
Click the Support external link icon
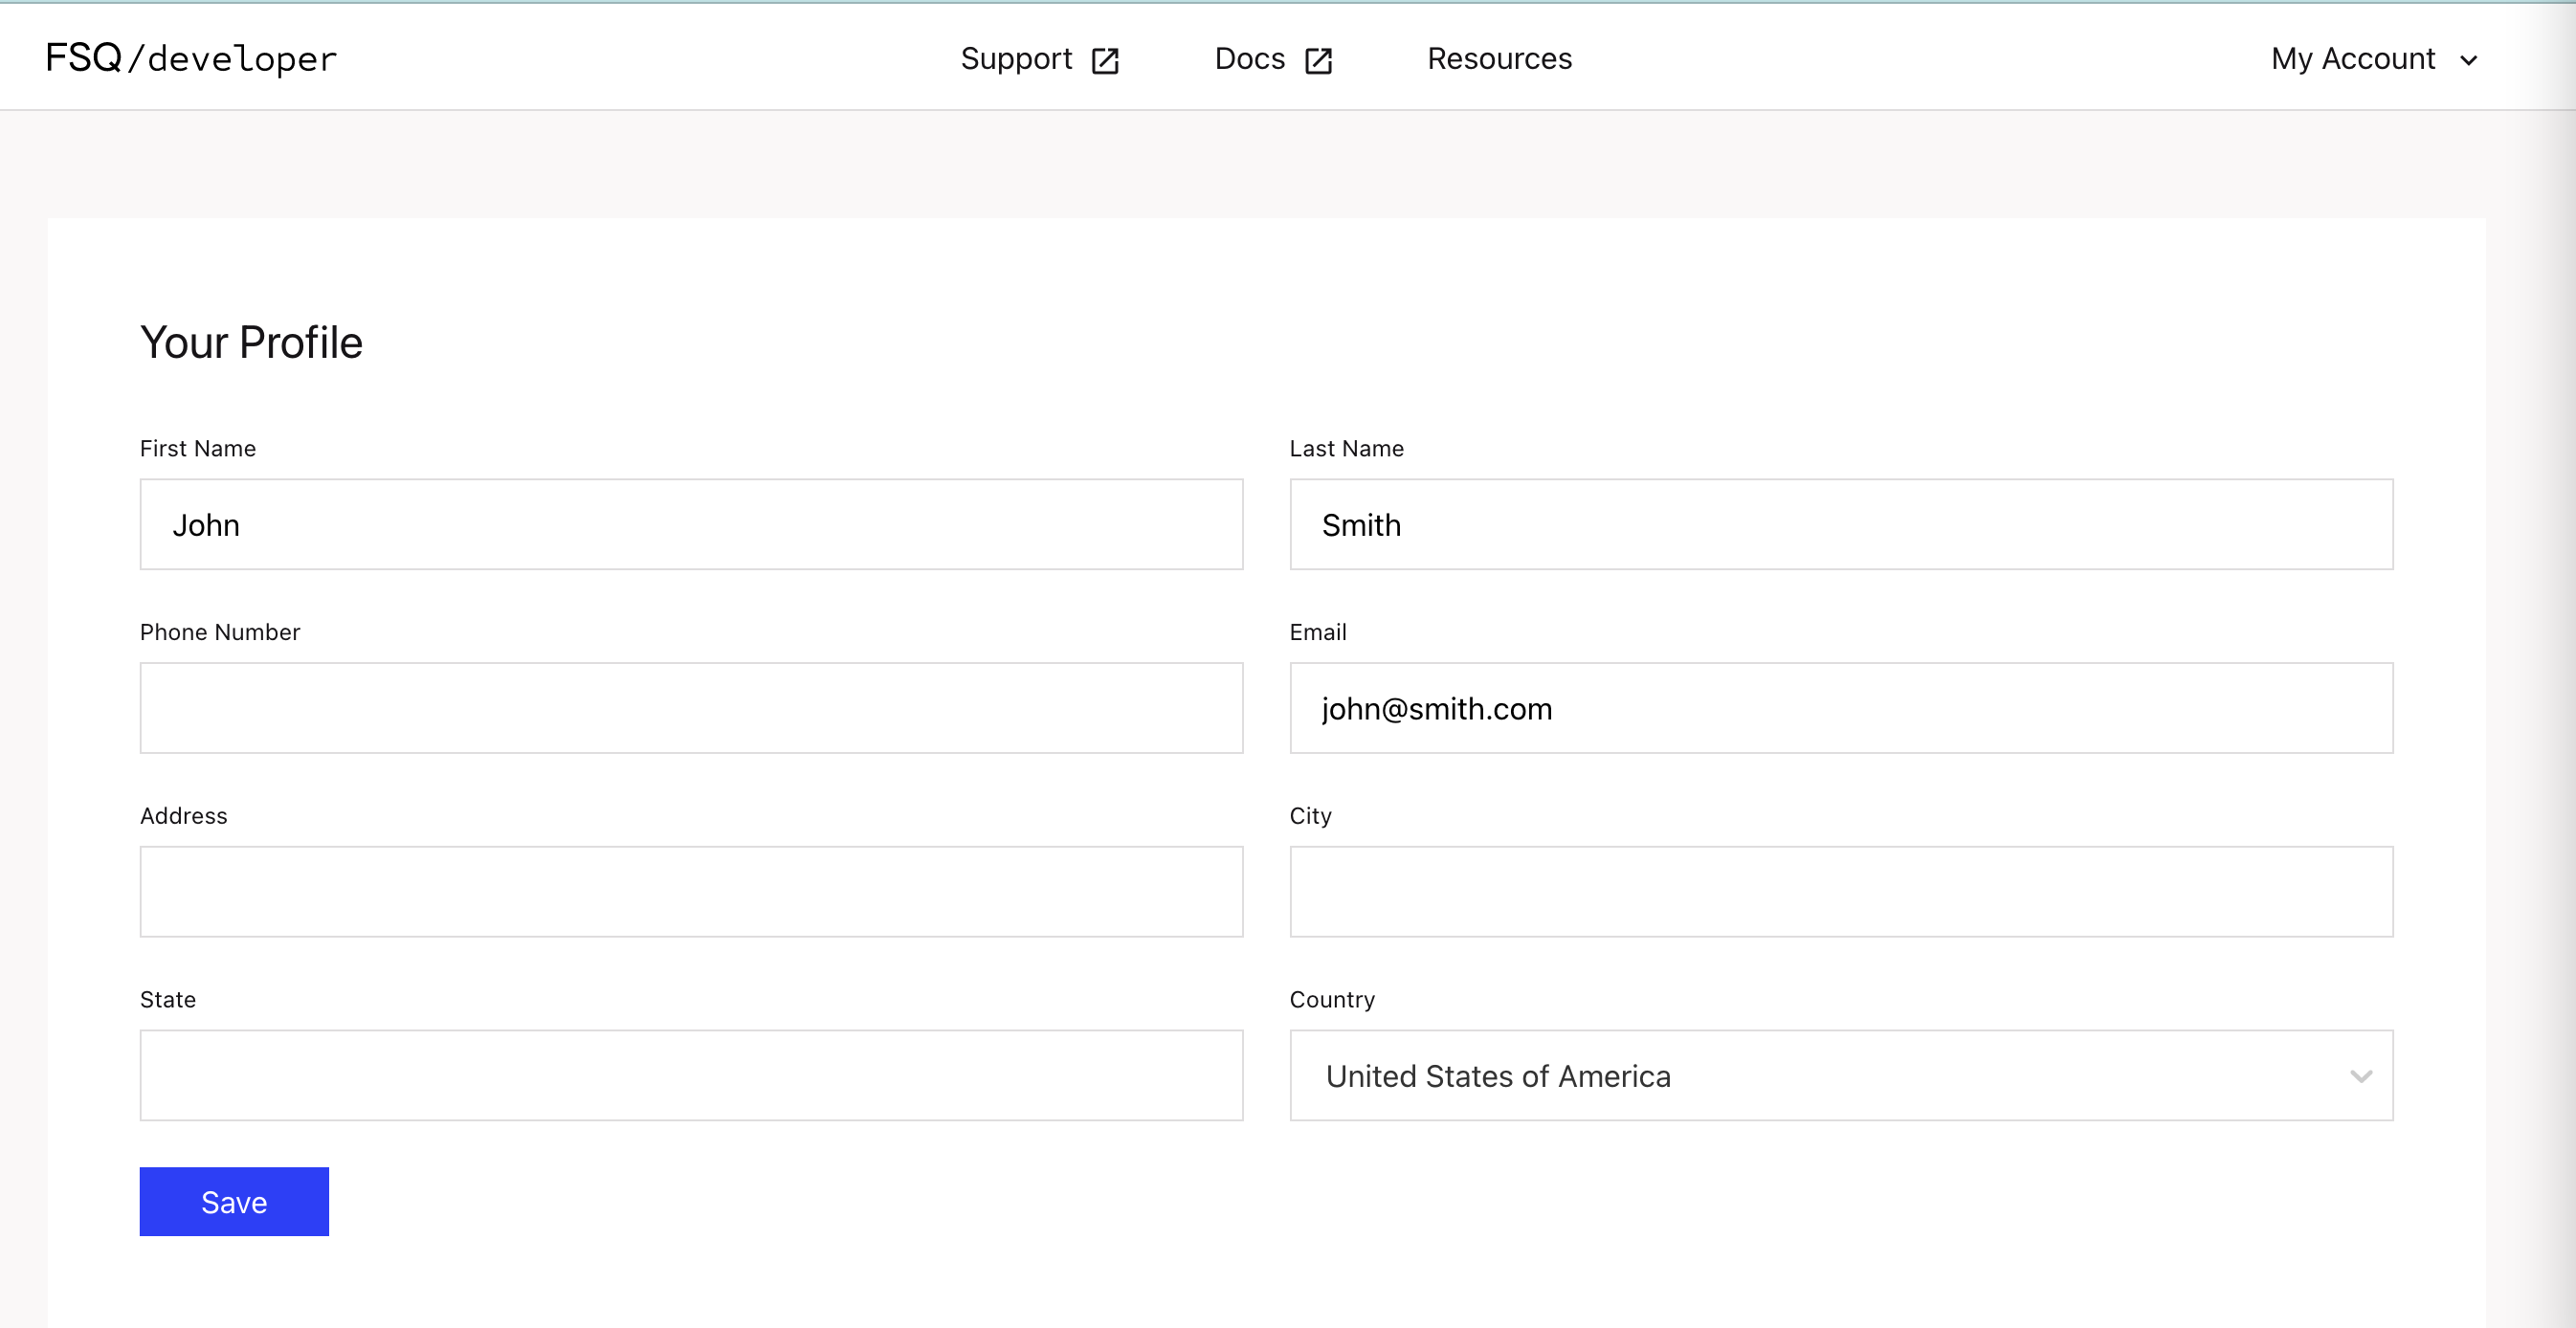[1104, 61]
